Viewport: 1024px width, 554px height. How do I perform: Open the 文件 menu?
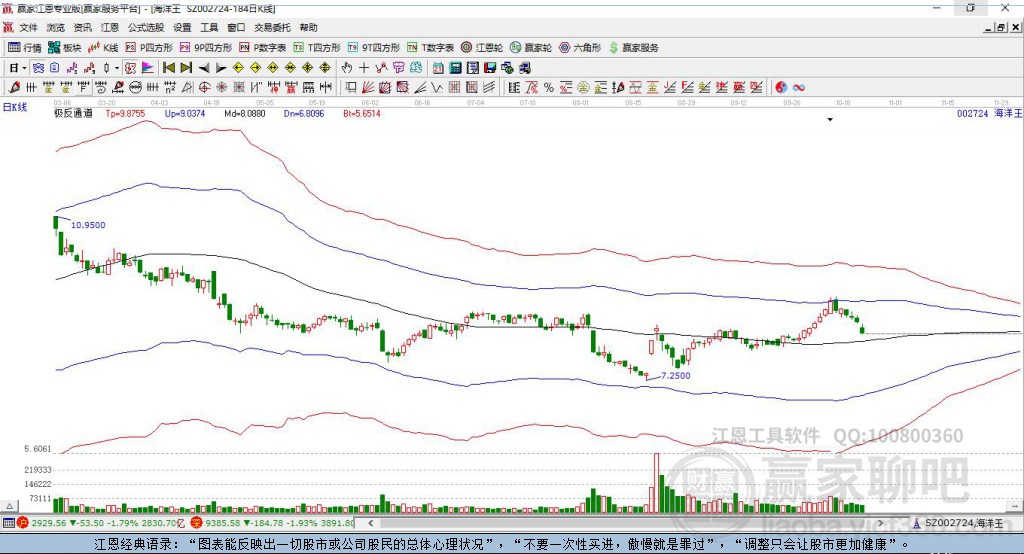point(29,27)
